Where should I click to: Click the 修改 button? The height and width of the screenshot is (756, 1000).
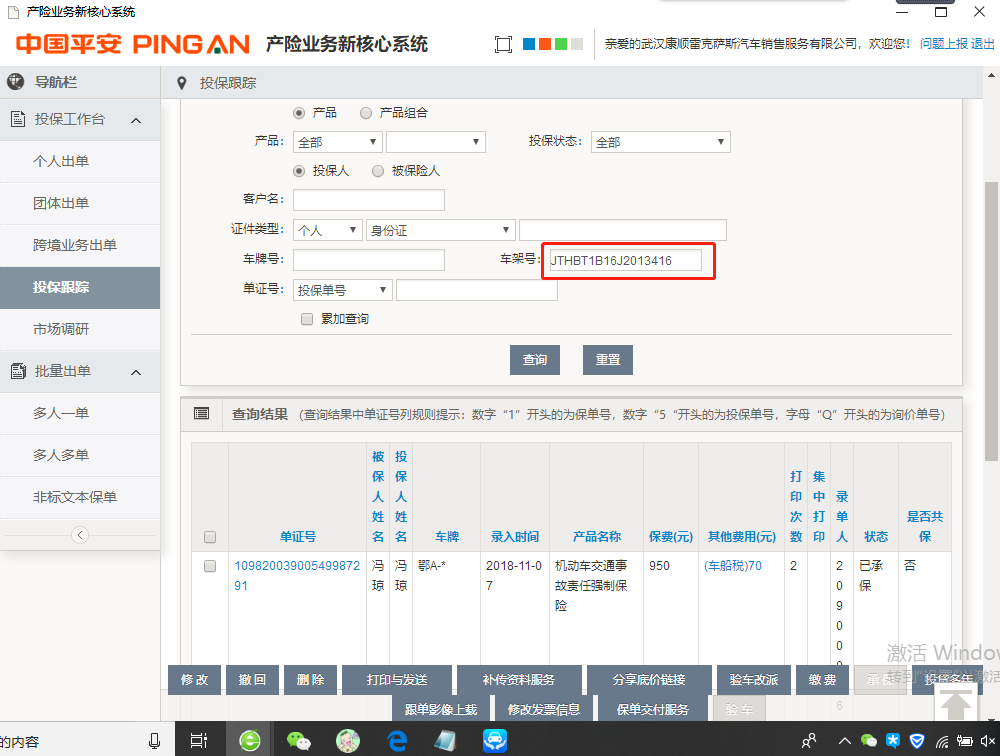195,680
